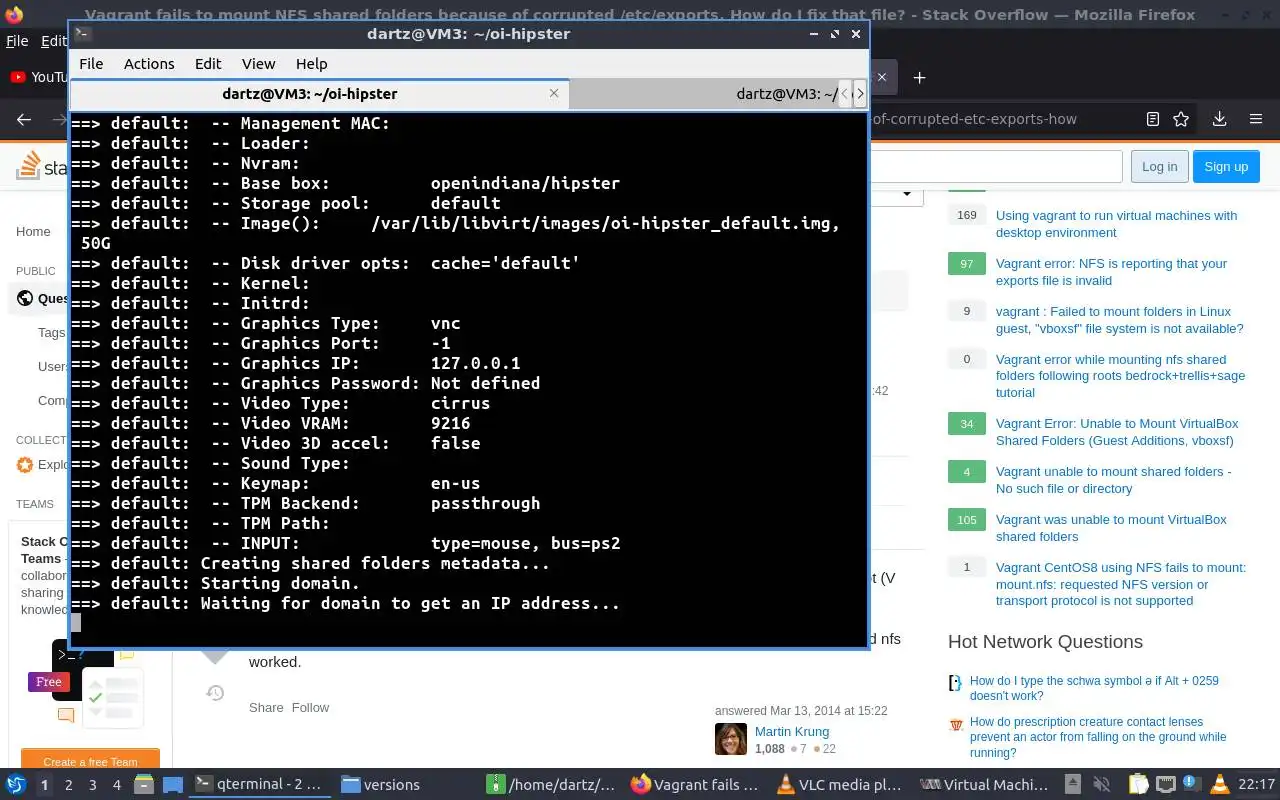Open the removable media eject tray icon
Viewport: 1280px width, 800px height.
[x=1073, y=785]
